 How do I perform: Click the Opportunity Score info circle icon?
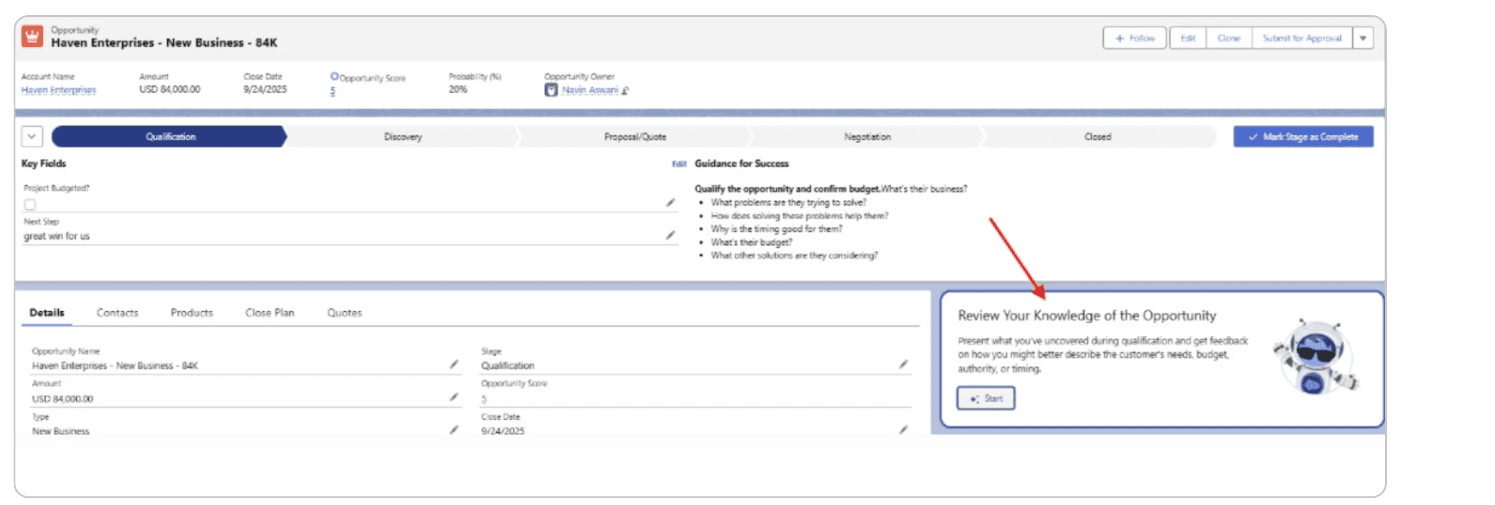coord(334,76)
